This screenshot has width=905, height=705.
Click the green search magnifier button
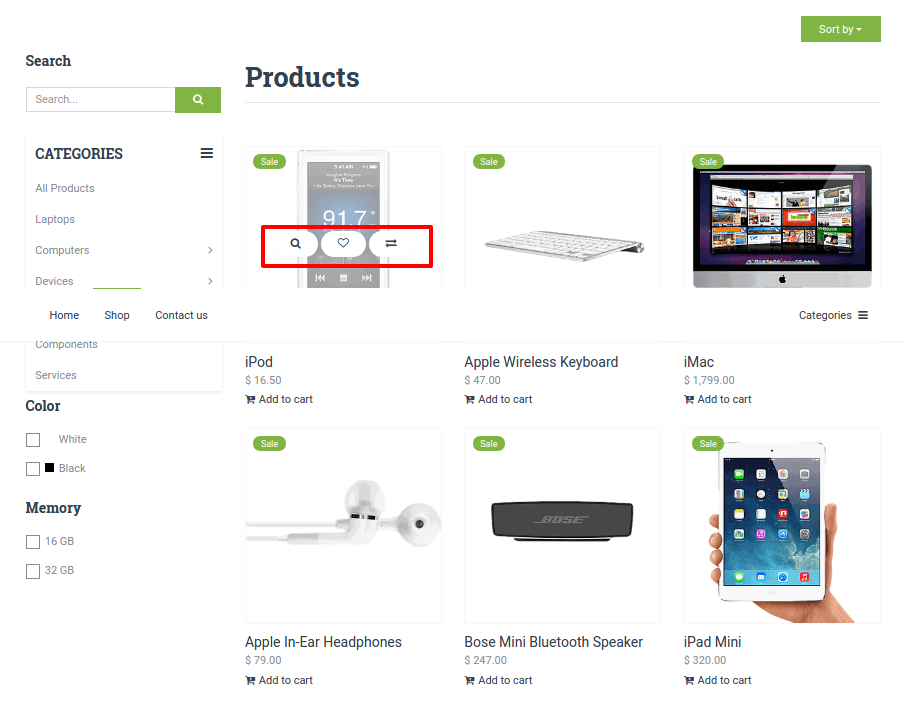(198, 99)
